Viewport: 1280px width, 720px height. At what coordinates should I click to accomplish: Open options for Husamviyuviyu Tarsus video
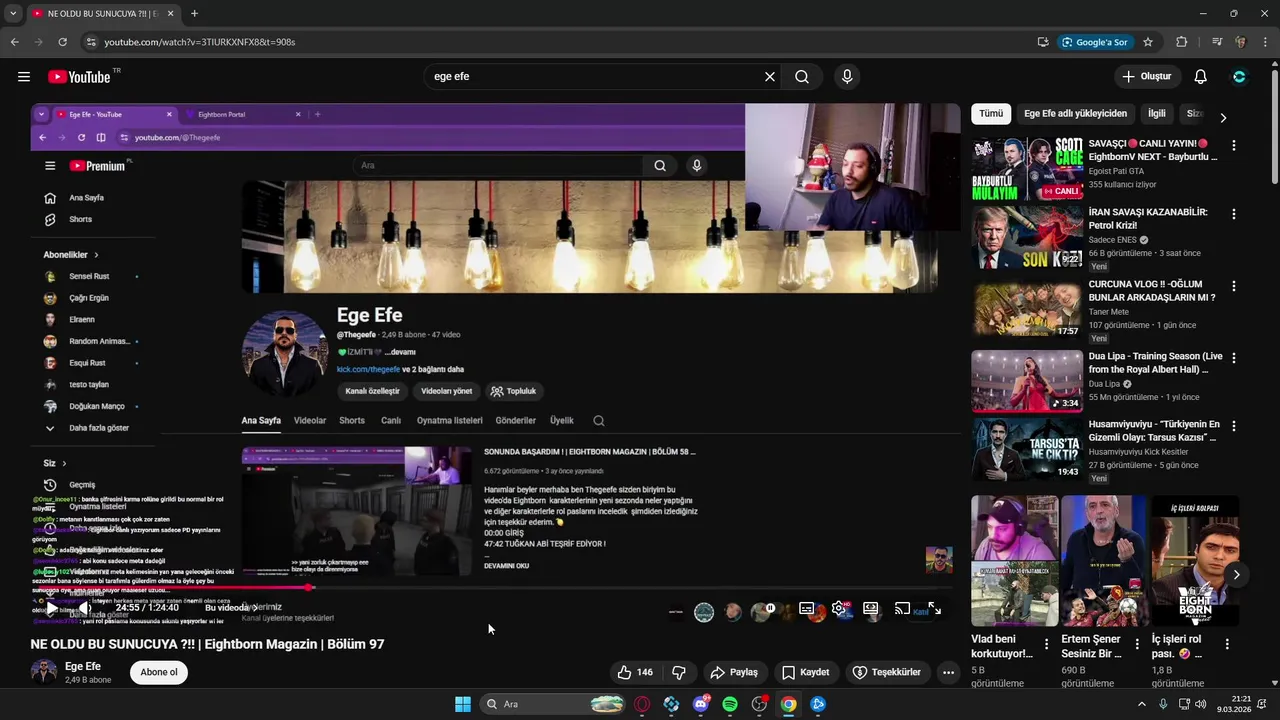point(1233,426)
